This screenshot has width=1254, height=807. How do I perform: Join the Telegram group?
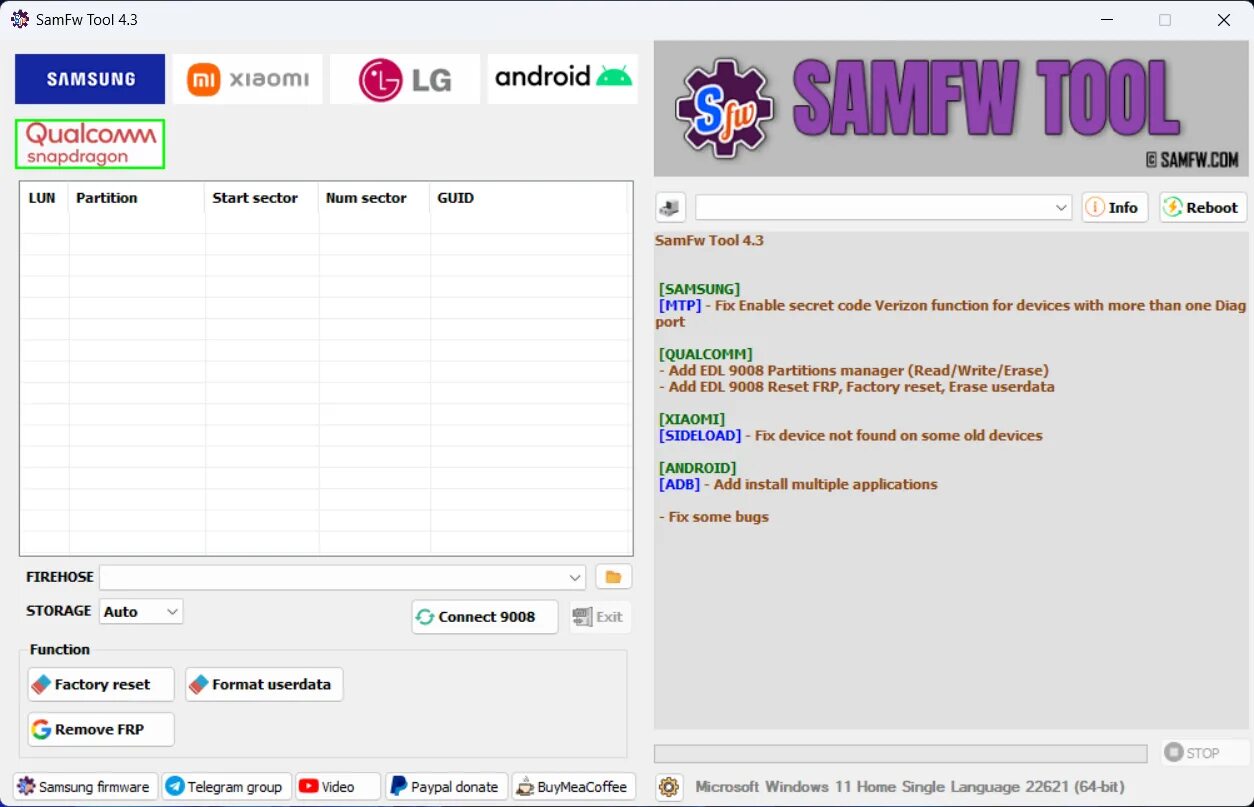[x=226, y=786]
